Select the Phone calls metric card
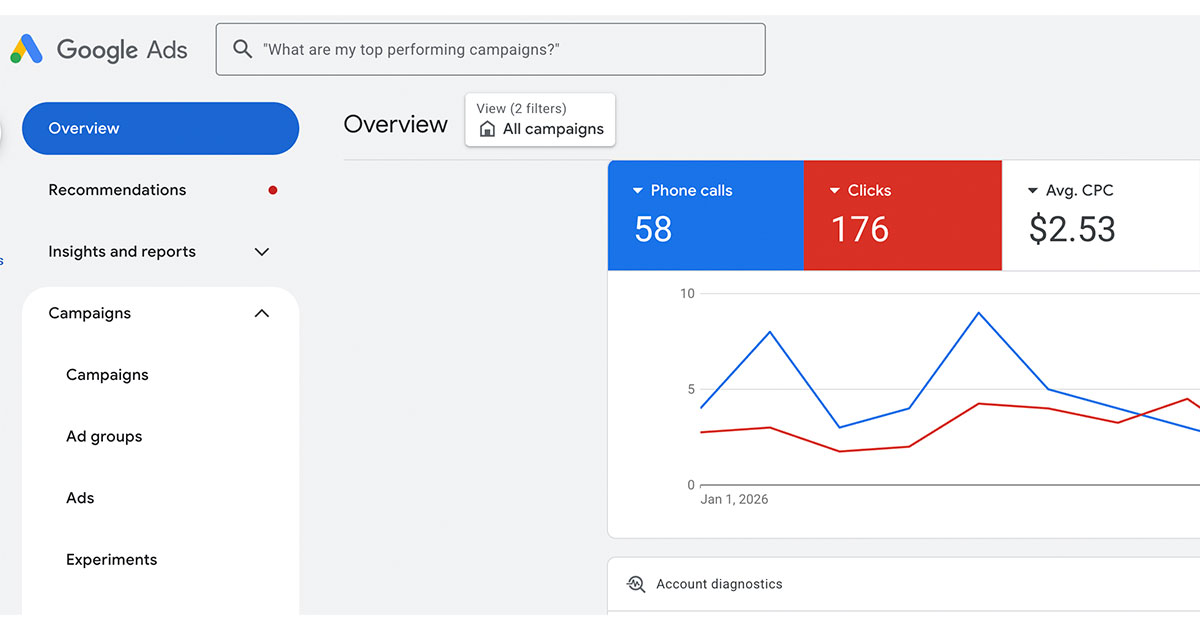The image size is (1200, 630). 705,215
